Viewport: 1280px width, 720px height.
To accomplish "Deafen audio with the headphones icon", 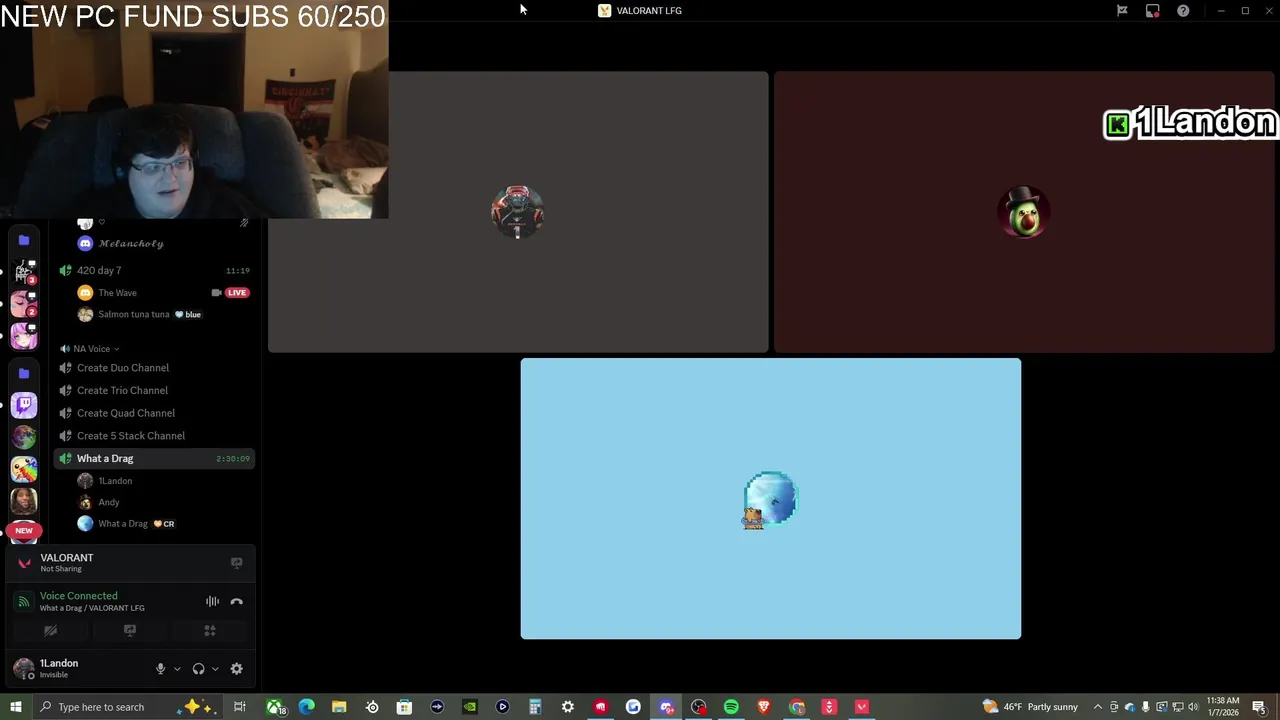I will click(x=198, y=669).
